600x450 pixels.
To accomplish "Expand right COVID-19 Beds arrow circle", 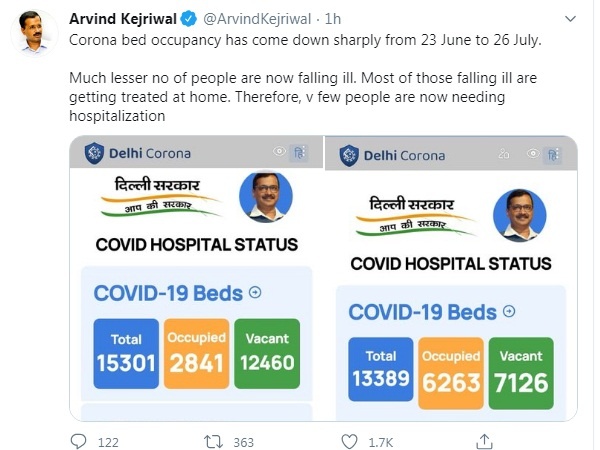I will [509, 311].
